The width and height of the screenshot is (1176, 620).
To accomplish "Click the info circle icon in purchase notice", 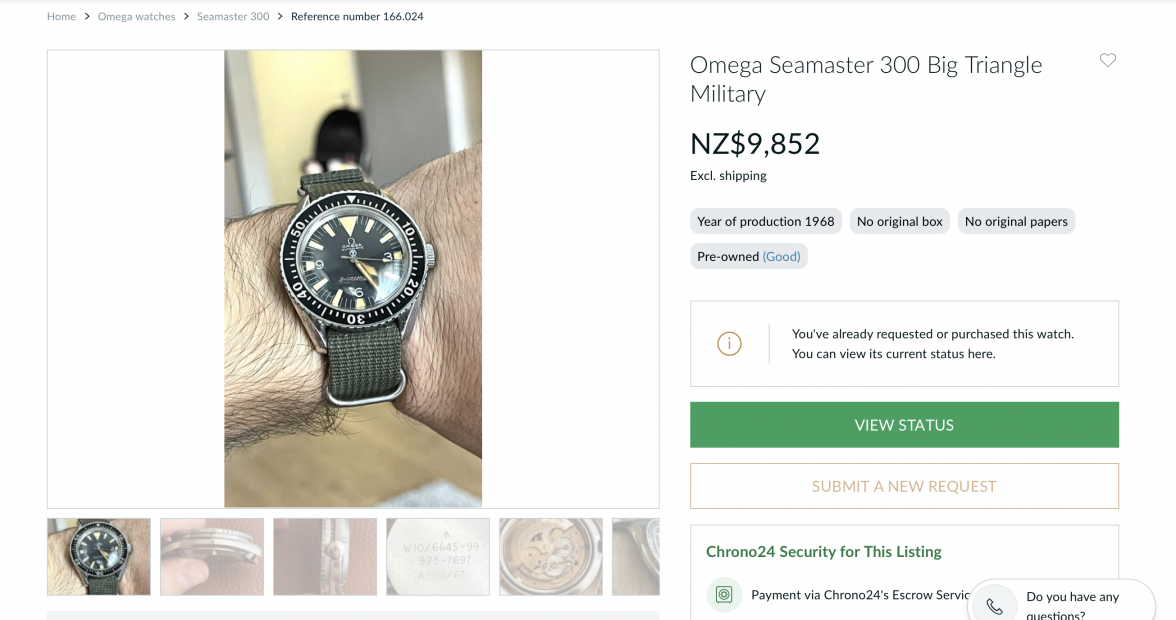I will pos(729,343).
